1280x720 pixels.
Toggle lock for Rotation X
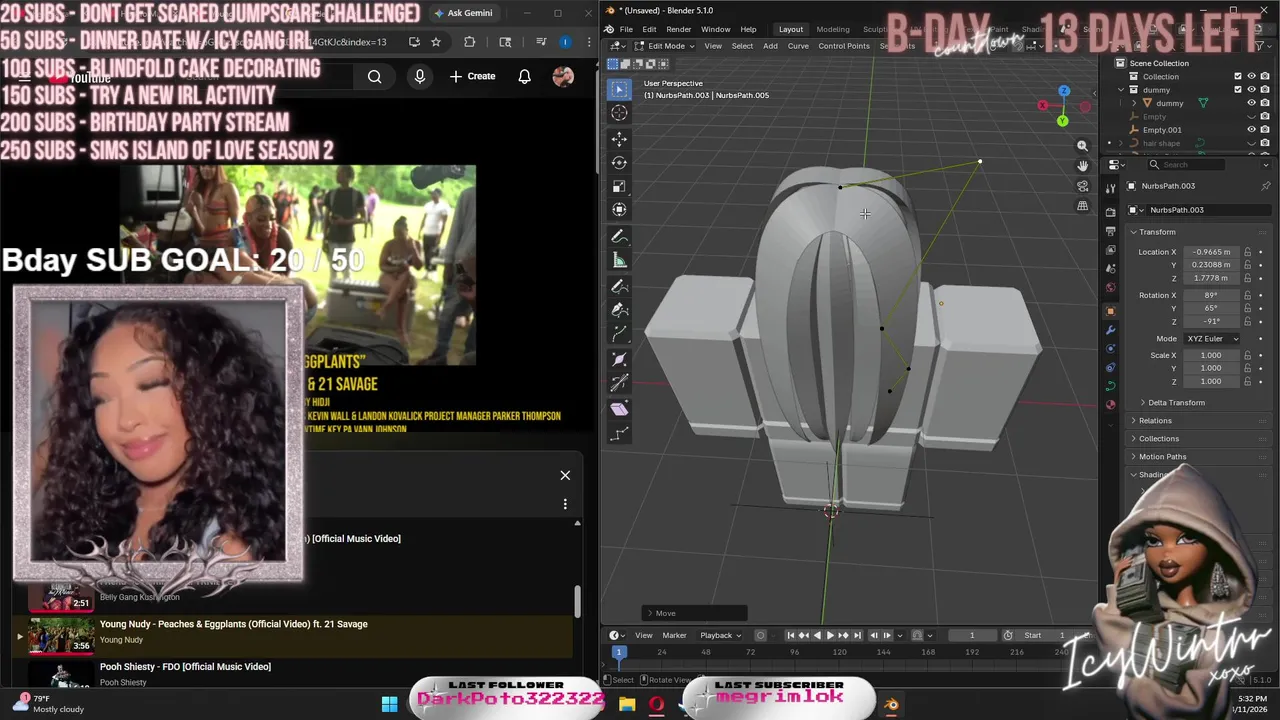click(x=1247, y=295)
